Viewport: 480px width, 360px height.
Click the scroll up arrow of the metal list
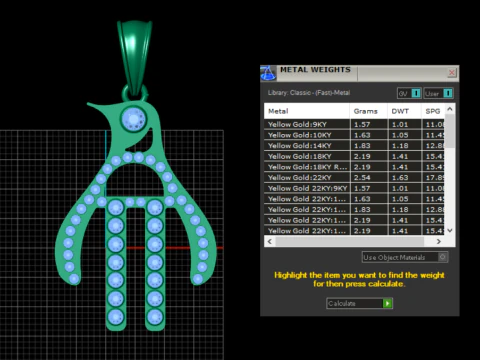(x=450, y=109)
